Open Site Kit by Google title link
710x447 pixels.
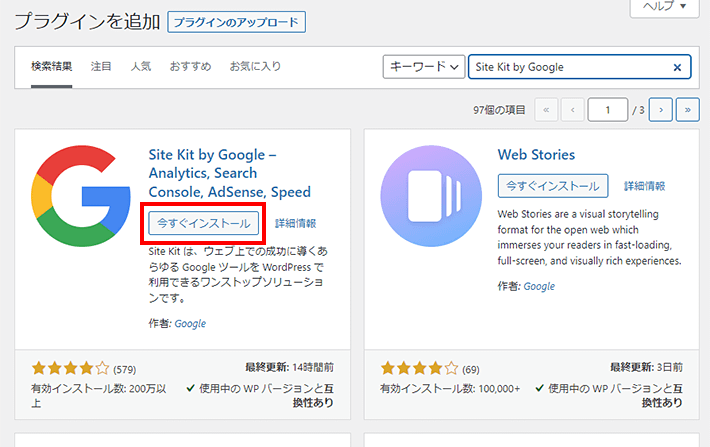pyautogui.click(x=230, y=173)
